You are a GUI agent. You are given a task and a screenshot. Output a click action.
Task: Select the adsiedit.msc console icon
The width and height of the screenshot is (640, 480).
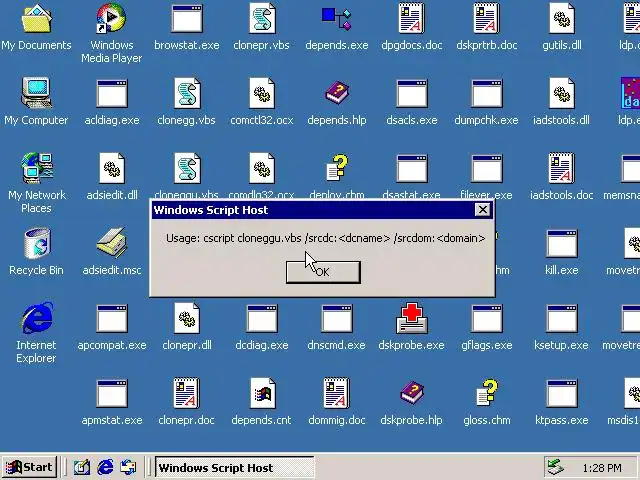tap(111, 244)
